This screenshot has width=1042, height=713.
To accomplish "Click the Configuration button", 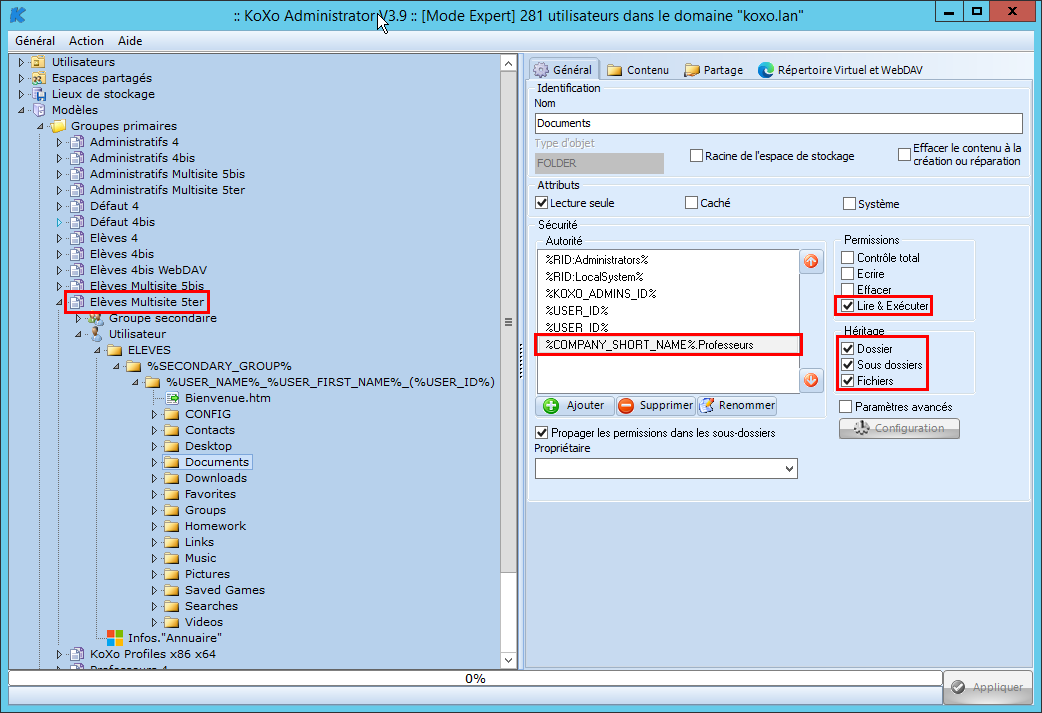I will click(x=899, y=428).
